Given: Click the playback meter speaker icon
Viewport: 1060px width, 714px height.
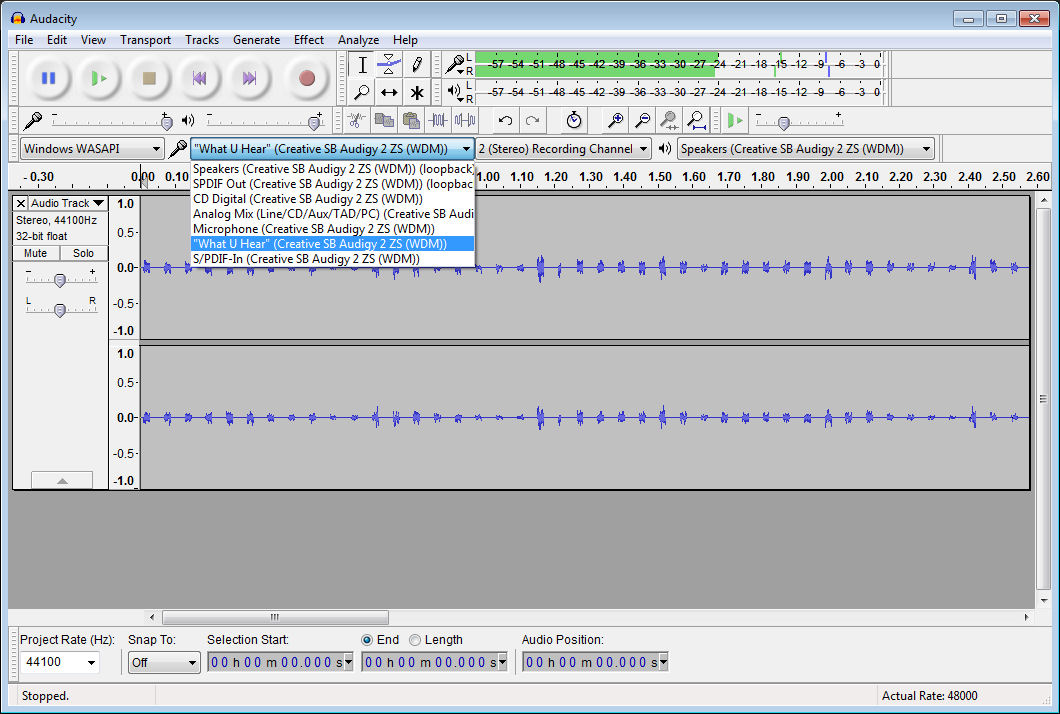Looking at the screenshot, I should click(x=456, y=91).
